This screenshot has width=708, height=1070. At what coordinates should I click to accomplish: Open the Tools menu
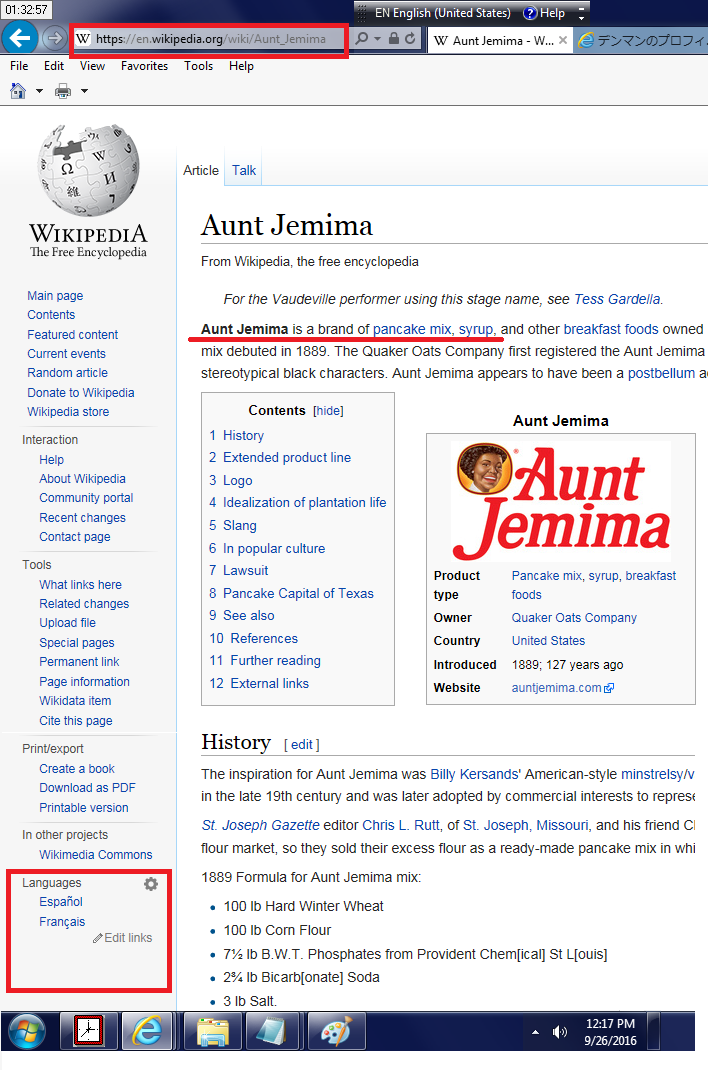click(198, 66)
